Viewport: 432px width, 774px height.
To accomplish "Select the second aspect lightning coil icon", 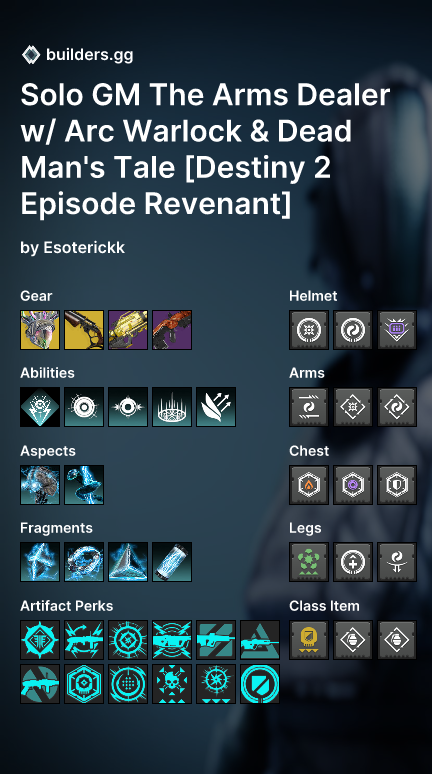I will coord(84,485).
